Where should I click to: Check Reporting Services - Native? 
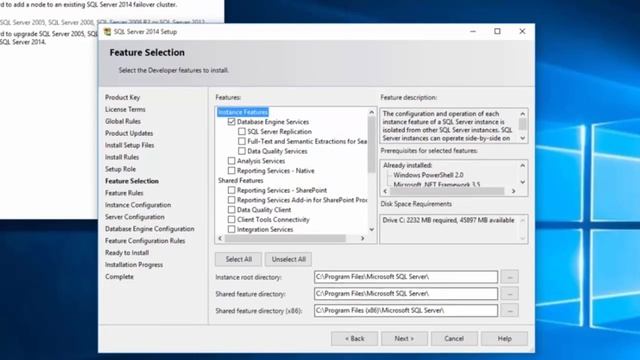[x=231, y=171]
